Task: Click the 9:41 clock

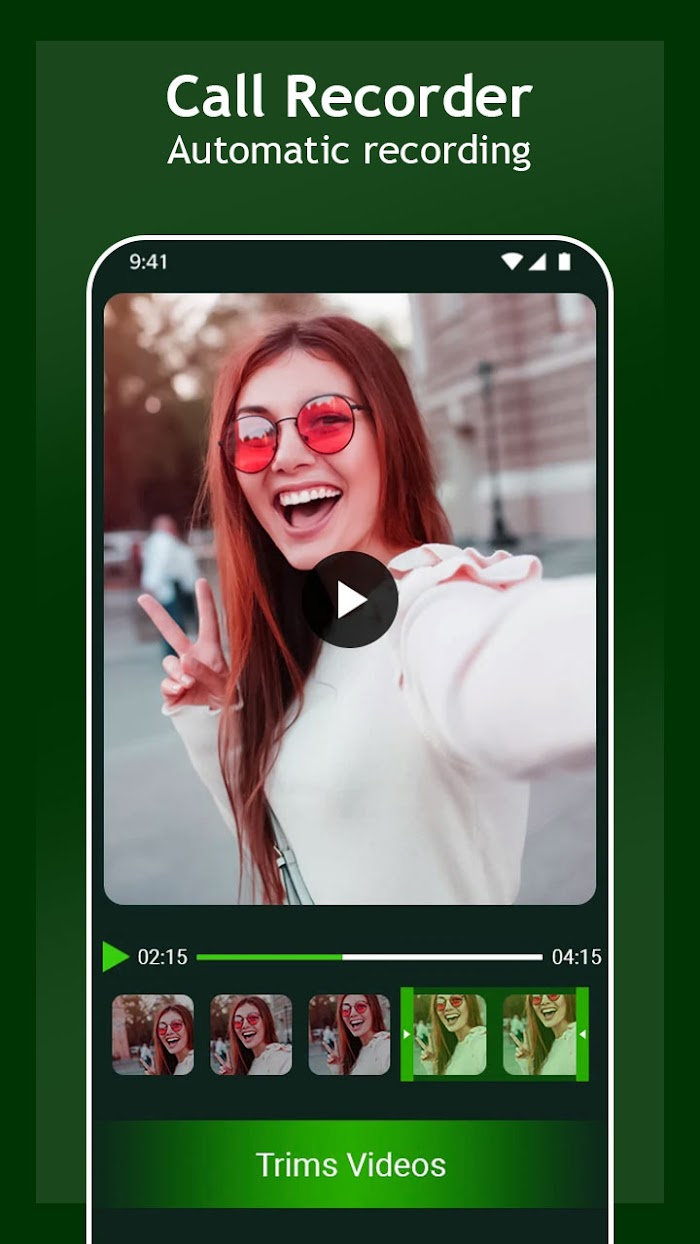Action: [149, 262]
